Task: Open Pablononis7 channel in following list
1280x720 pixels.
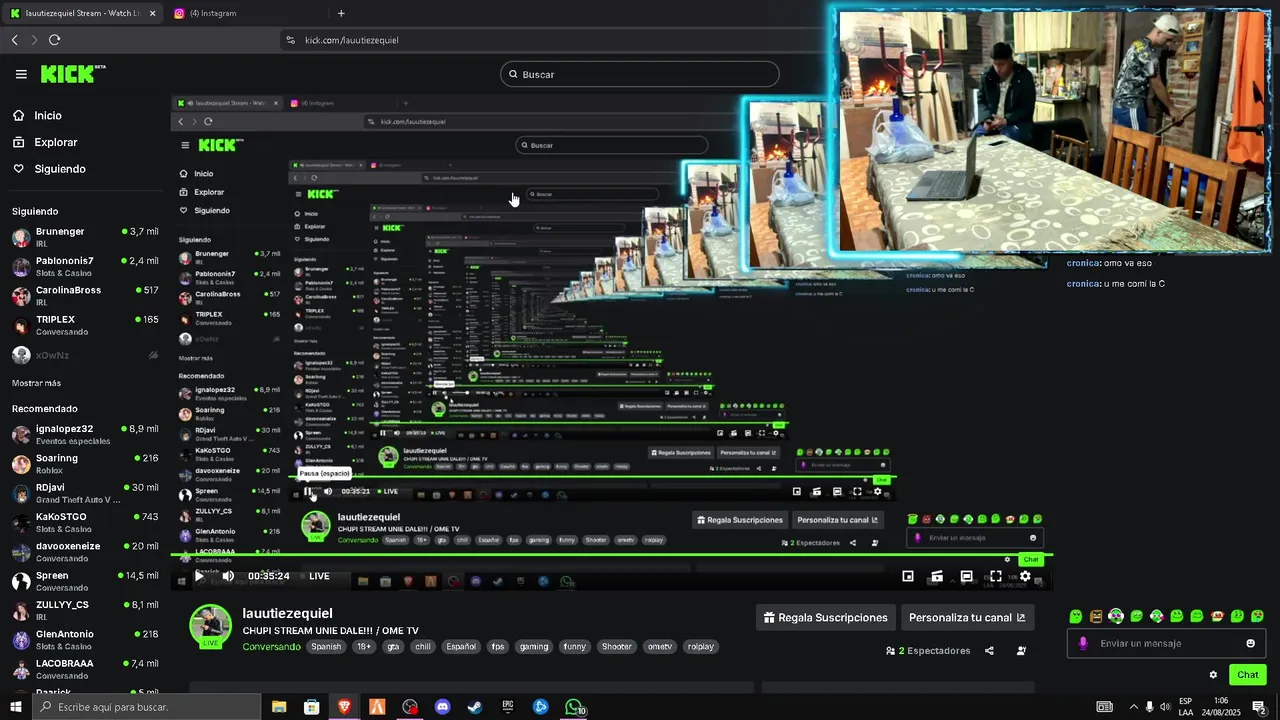Action: coord(85,266)
